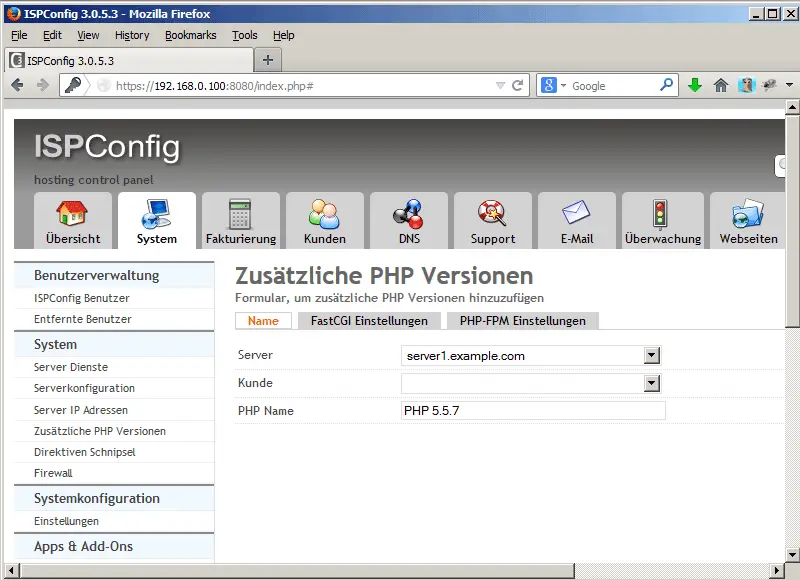Image resolution: width=800 pixels, height=580 pixels.
Task: Open the Tools menu
Action: pos(245,35)
